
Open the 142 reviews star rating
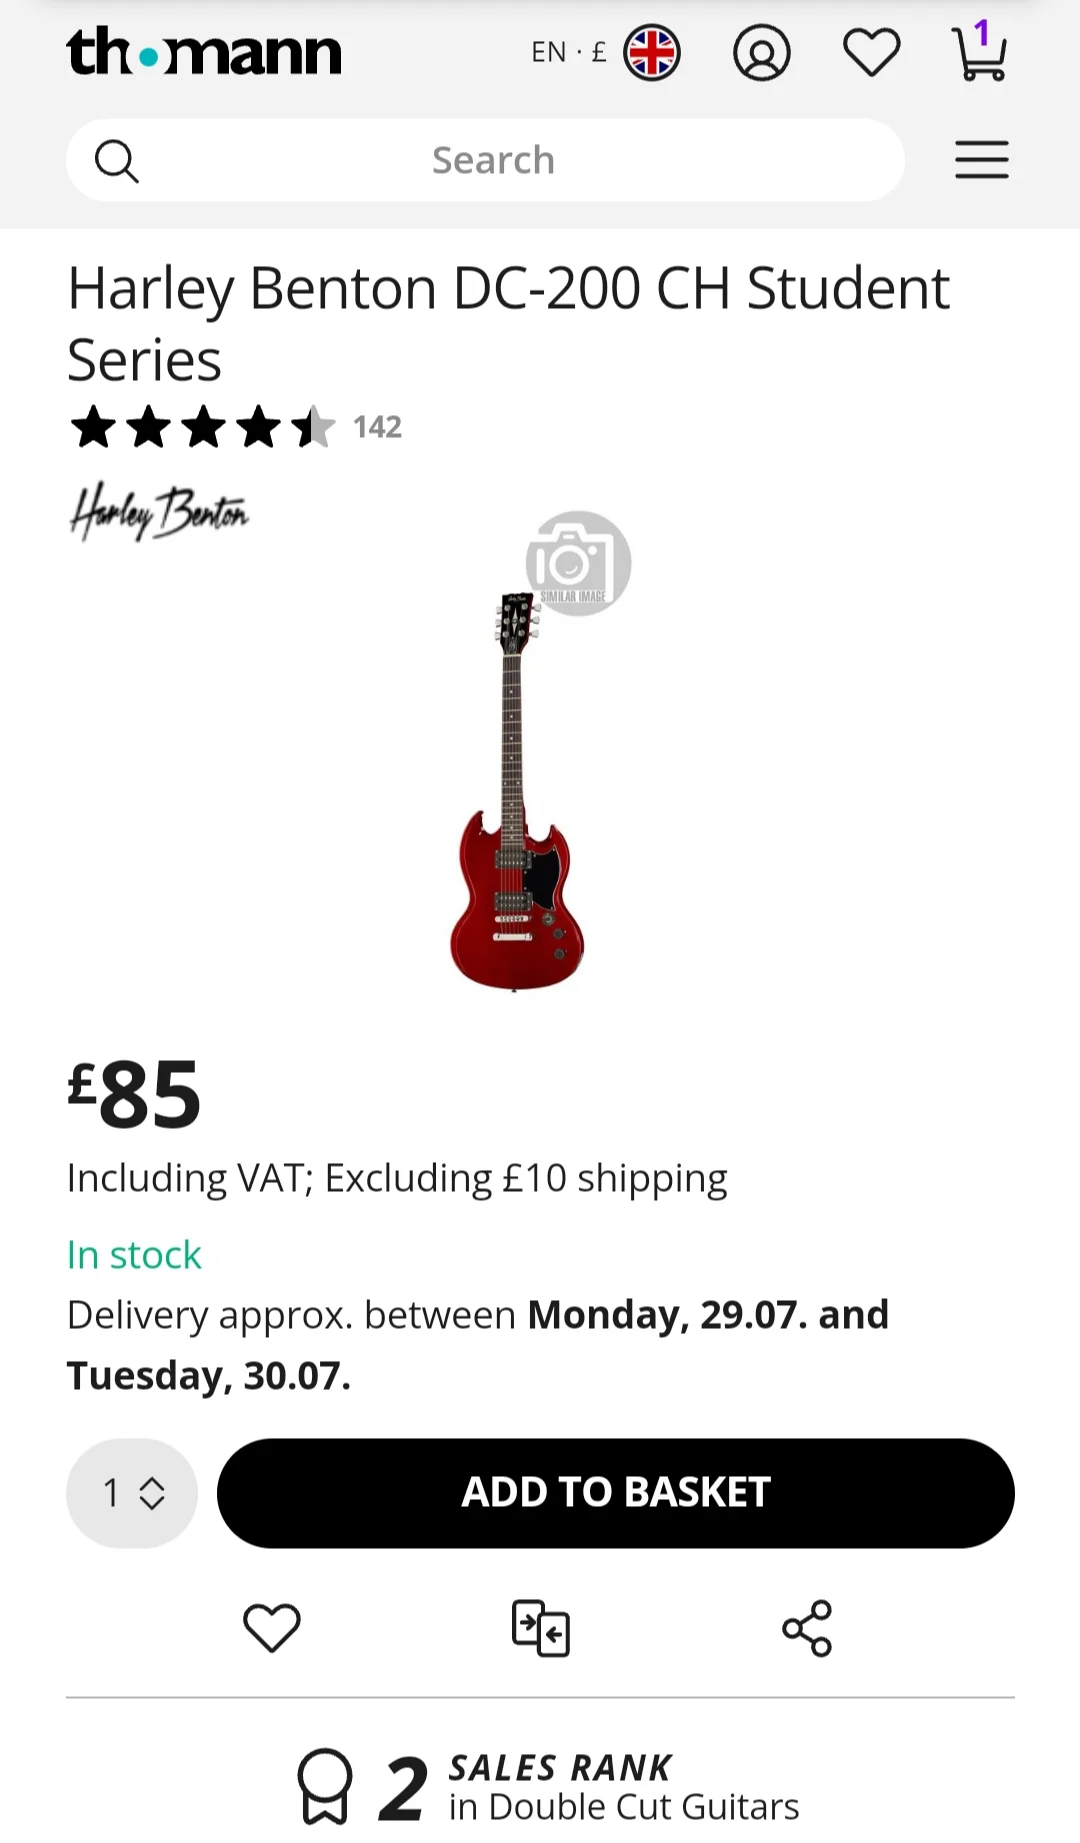235,427
